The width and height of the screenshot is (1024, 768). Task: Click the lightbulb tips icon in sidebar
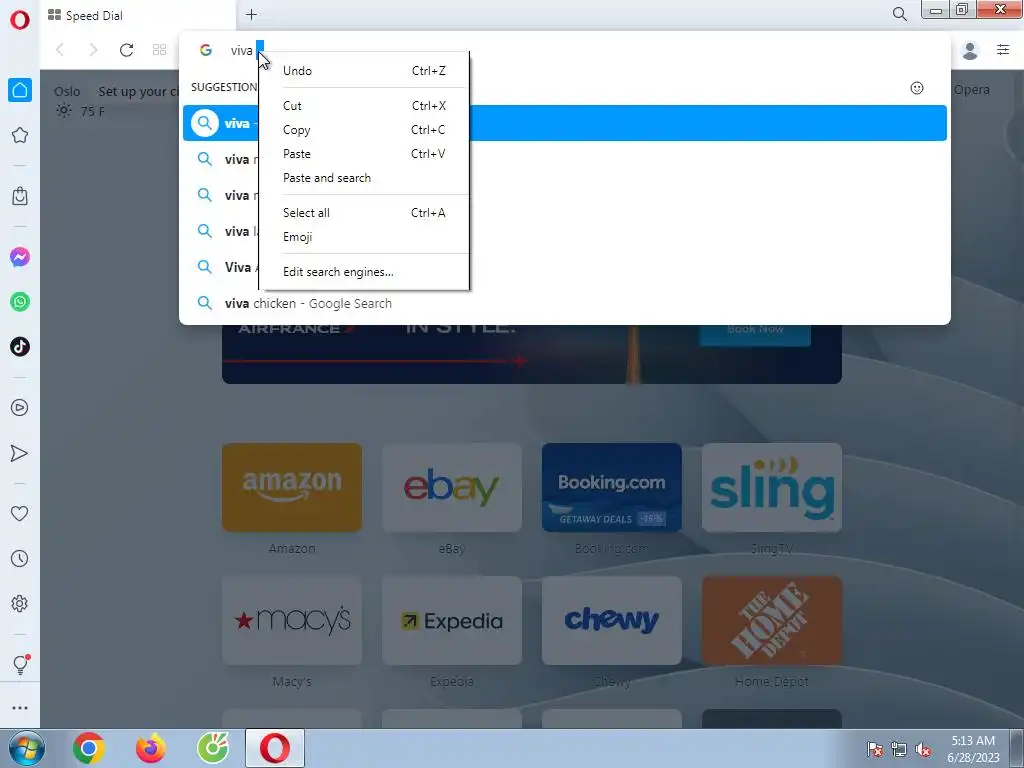click(x=20, y=664)
